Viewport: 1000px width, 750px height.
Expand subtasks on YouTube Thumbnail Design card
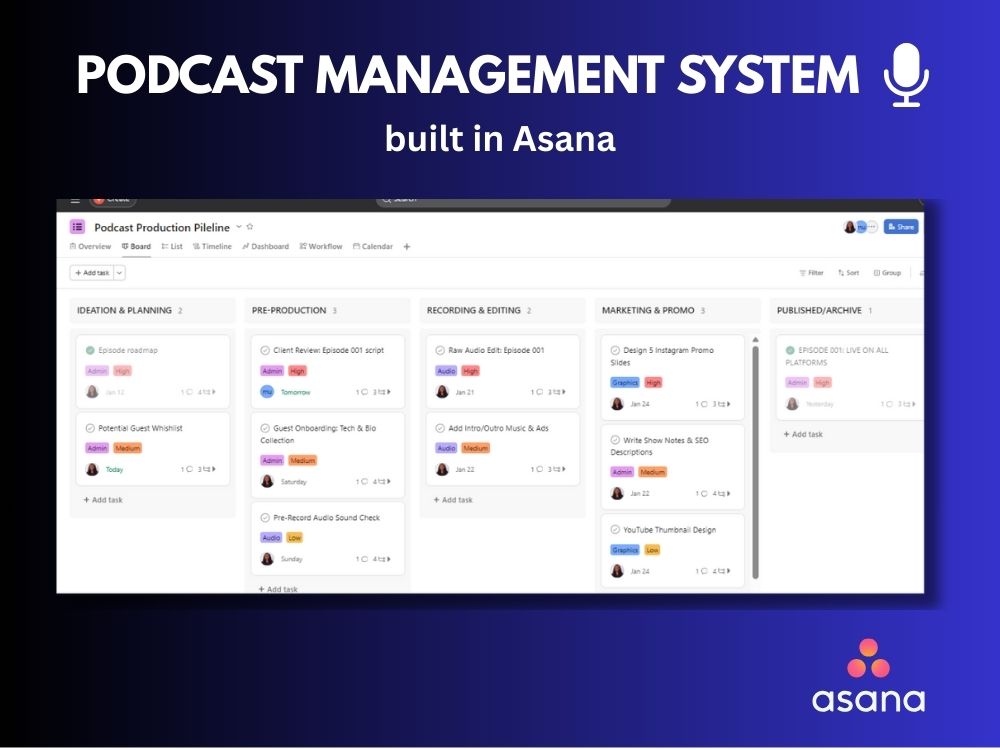[722, 571]
